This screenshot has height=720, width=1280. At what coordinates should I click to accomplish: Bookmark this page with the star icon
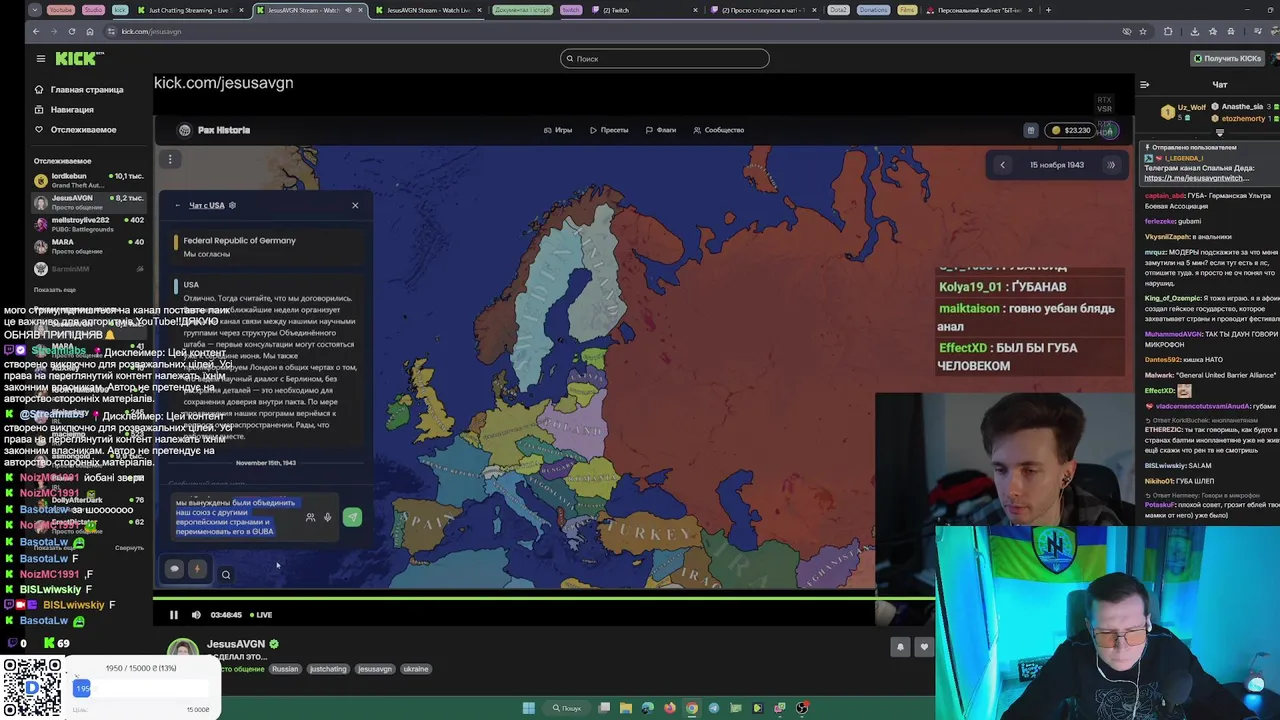click(1143, 31)
